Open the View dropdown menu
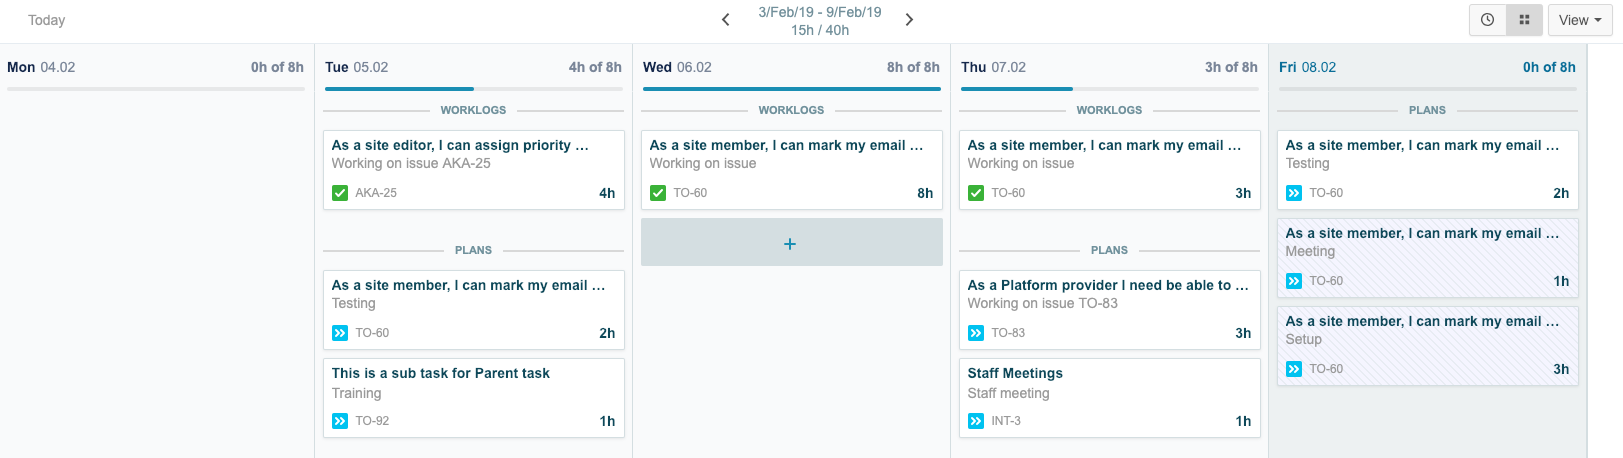The height and width of the screenshot is (458, 1623). pos(1579,20)
